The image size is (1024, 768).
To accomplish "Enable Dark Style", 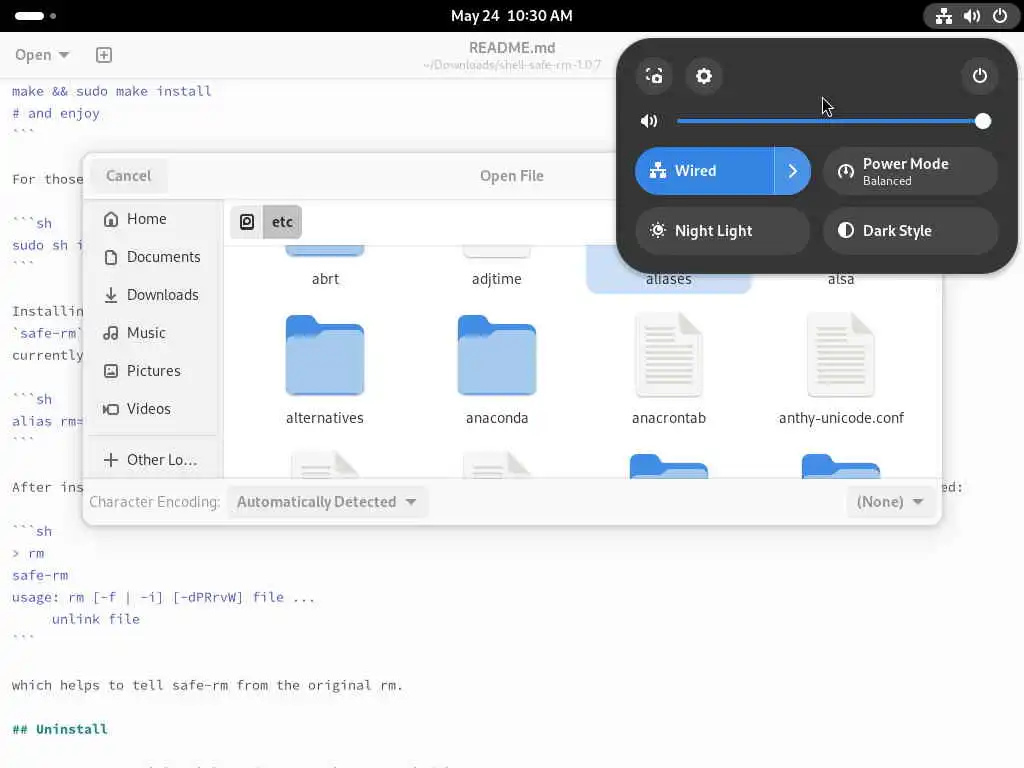I will pyautogui.click(x=910, y=231).
